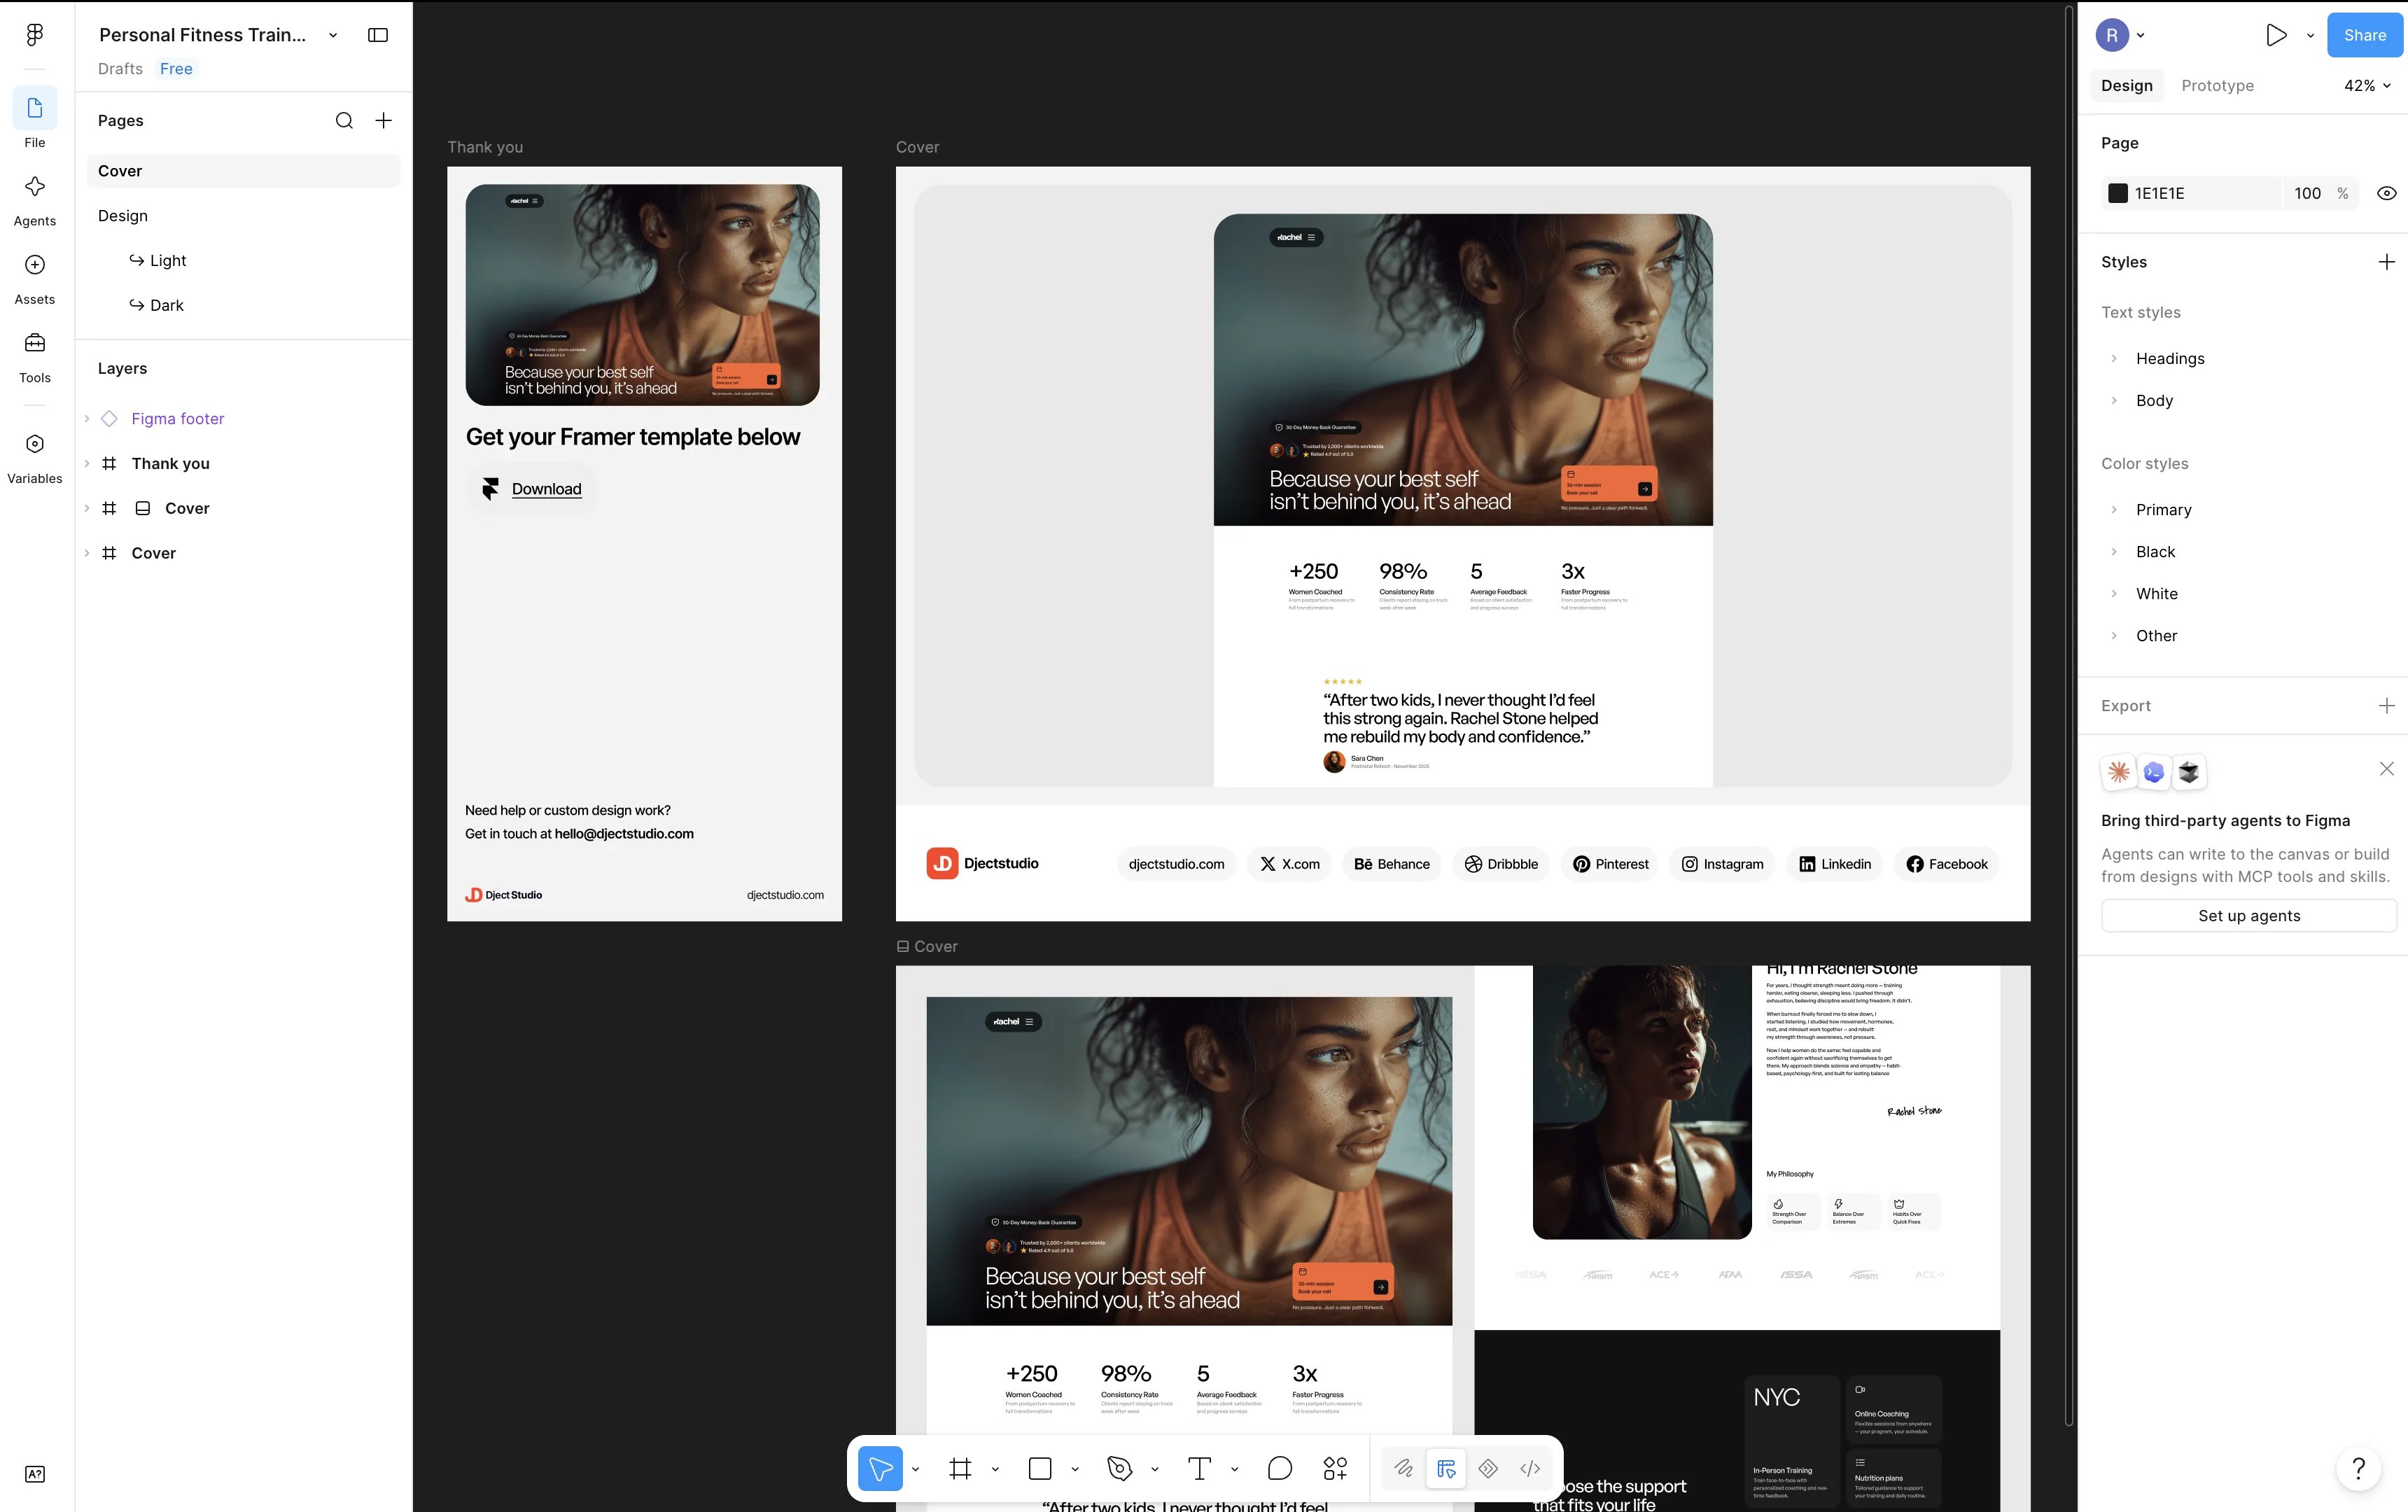Image resolution: width=2408 pixels, height=1512 pixels.
Task: Expand the Body text styles group
Action: 2114,400
